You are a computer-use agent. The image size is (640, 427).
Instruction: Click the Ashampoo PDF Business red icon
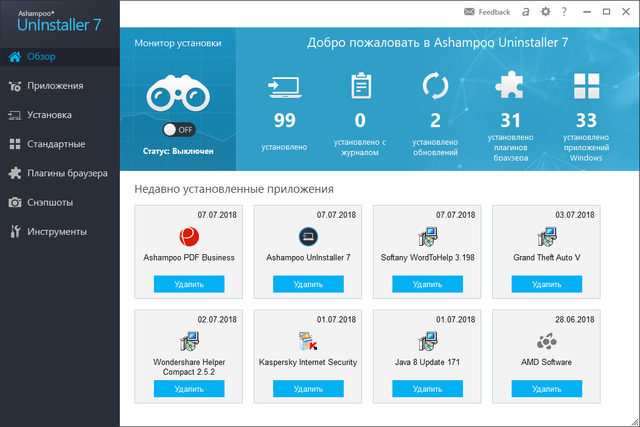189,237
